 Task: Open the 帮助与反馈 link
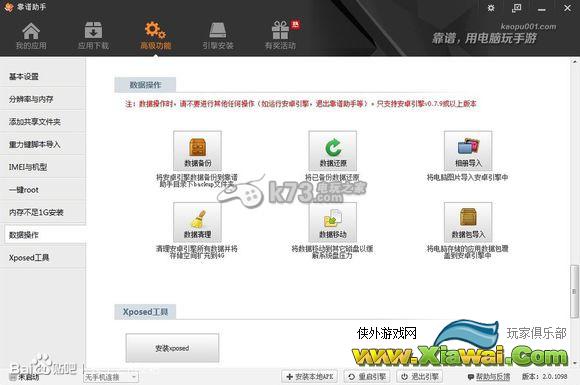pos(489,376)
